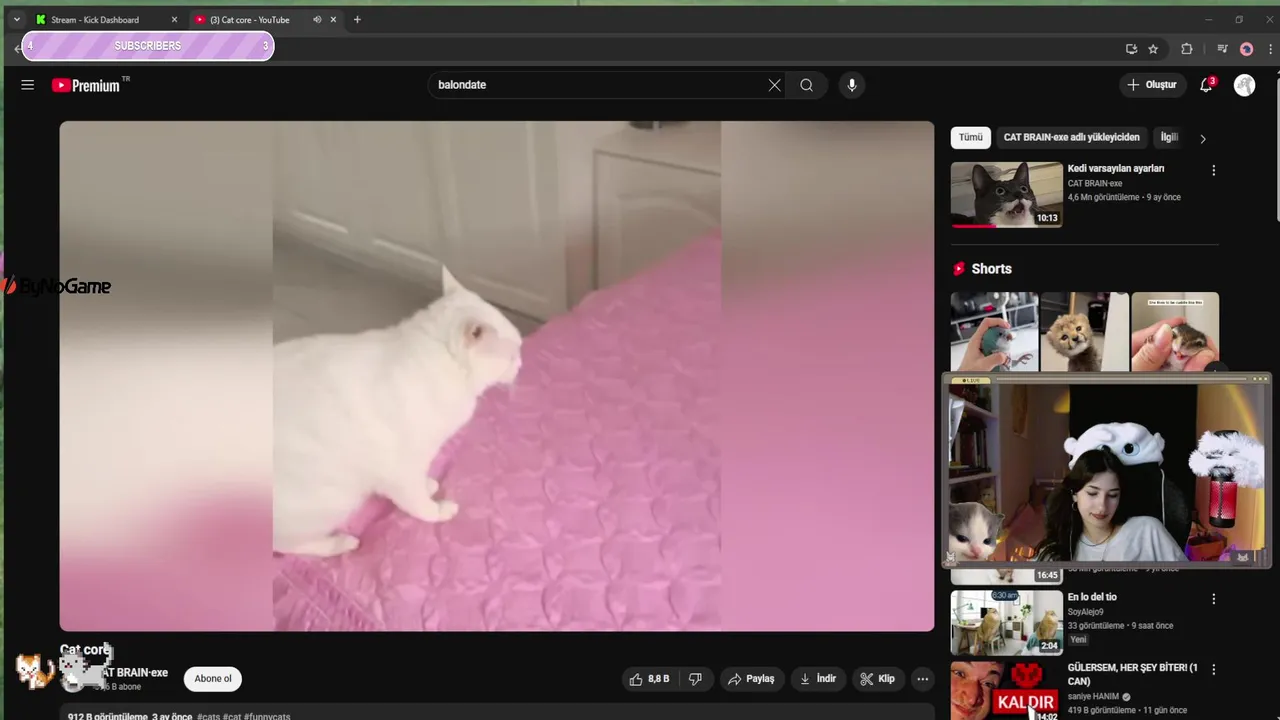Open more actions ellipsis under video
Image resolution: width=1280 pixels, height=720 pixels.
923,679
